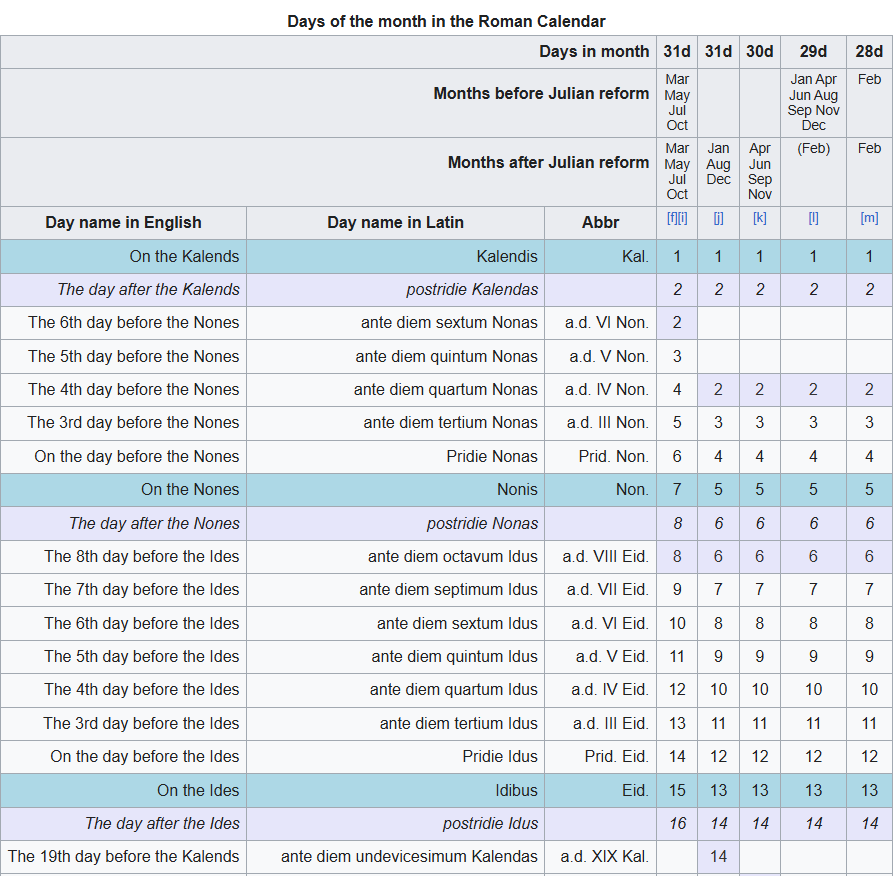Open footnote link [i]
Screen dimensions: 894x876
(x=683, y=218)
